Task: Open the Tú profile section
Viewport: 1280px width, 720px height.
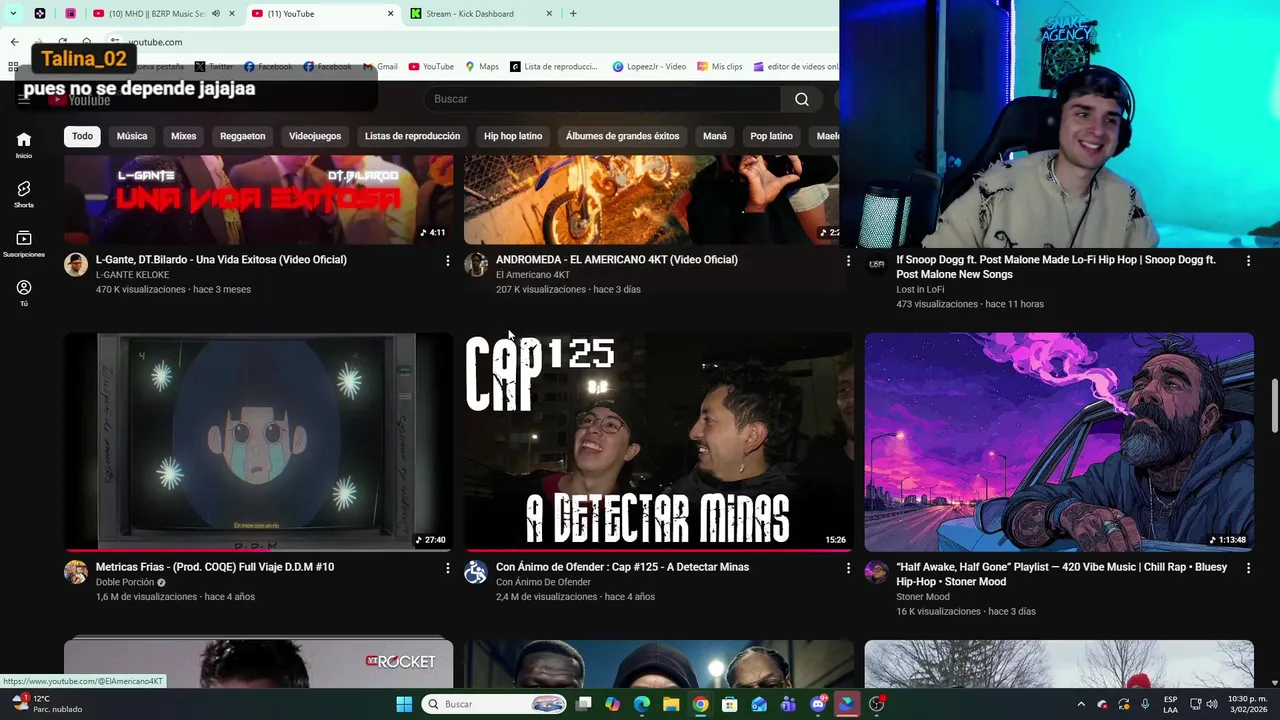Action: pos(24,293)
